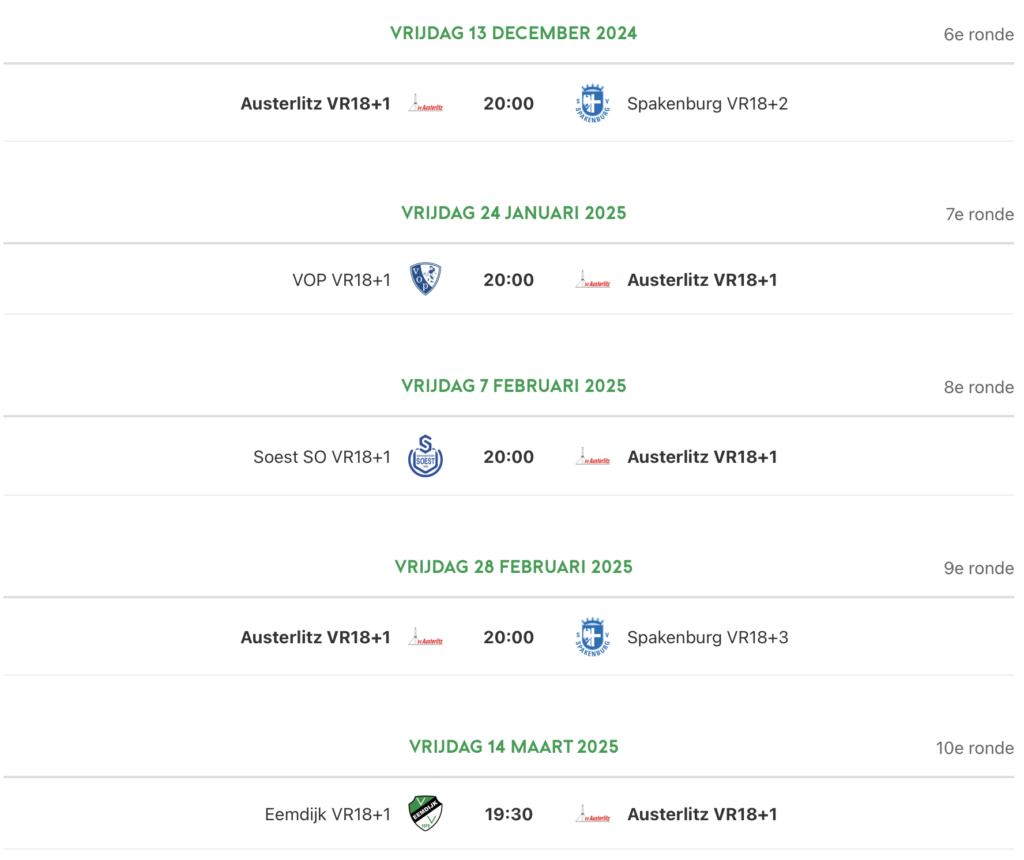Open Soest SO VR18+1 team link
The height and width of the screenshot is (860, 1024).
pyautogui.click(x=322, y=457)
